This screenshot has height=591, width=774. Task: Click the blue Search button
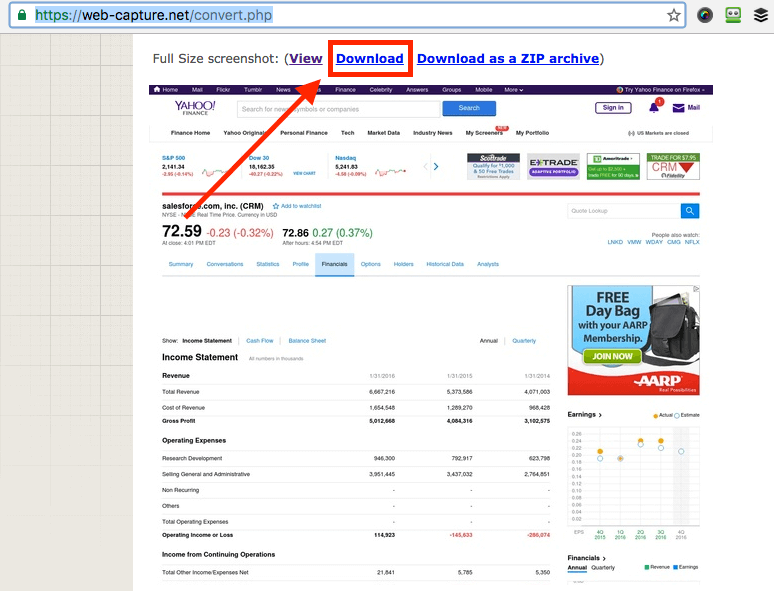point(469,108)
